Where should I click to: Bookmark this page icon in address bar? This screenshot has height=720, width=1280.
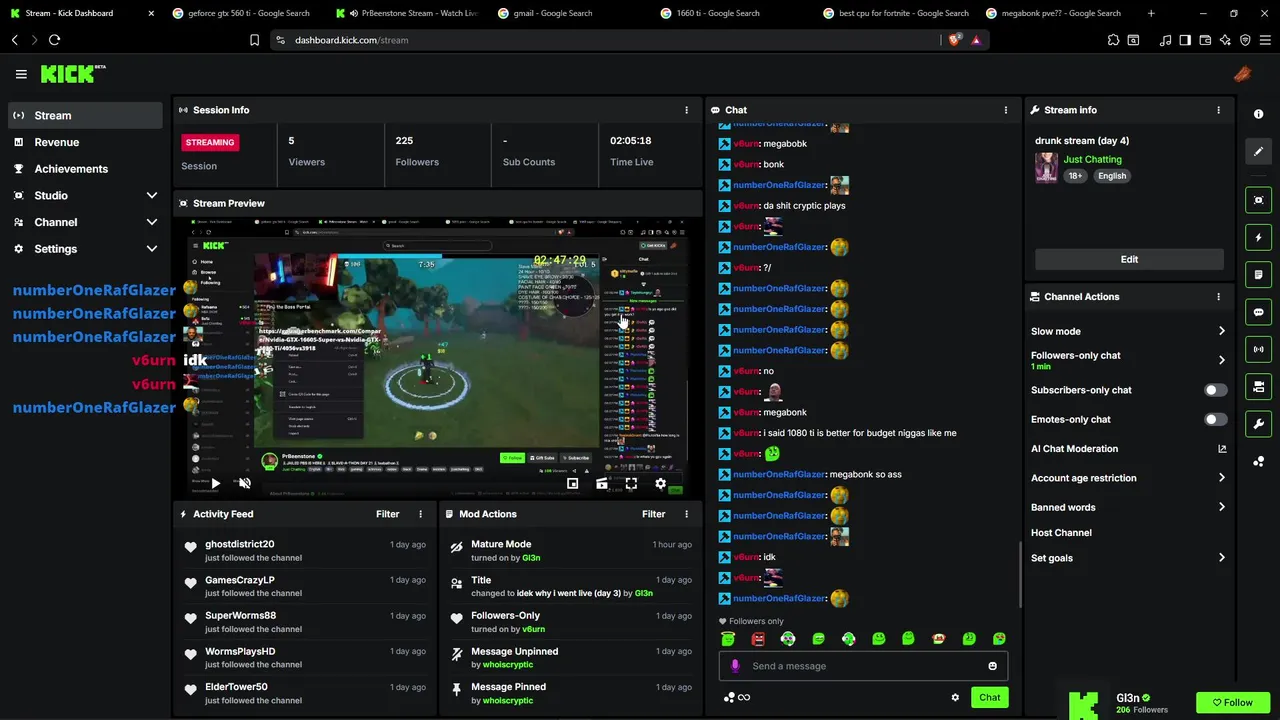(x=254, y=40)
